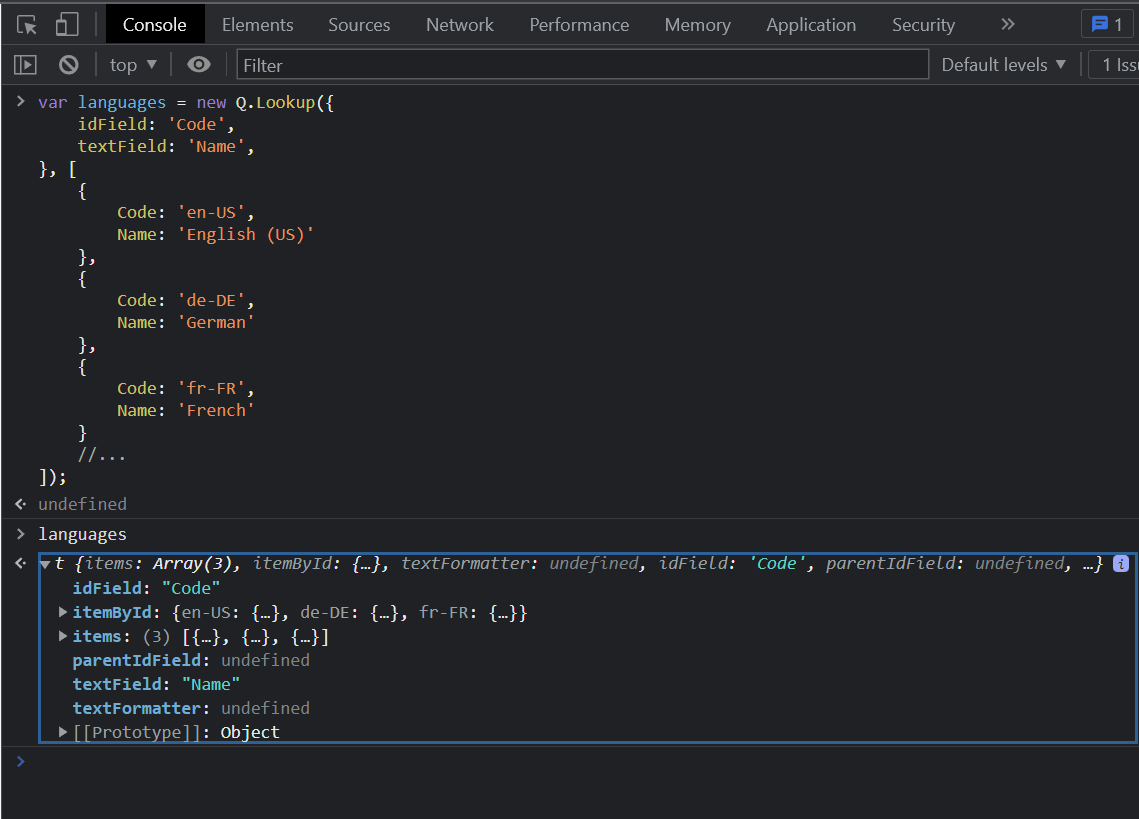Screen dimensions: 1139x819
Task: Open the 1 Issue button
Action: pyautogui.click(x=1120, y=64)
